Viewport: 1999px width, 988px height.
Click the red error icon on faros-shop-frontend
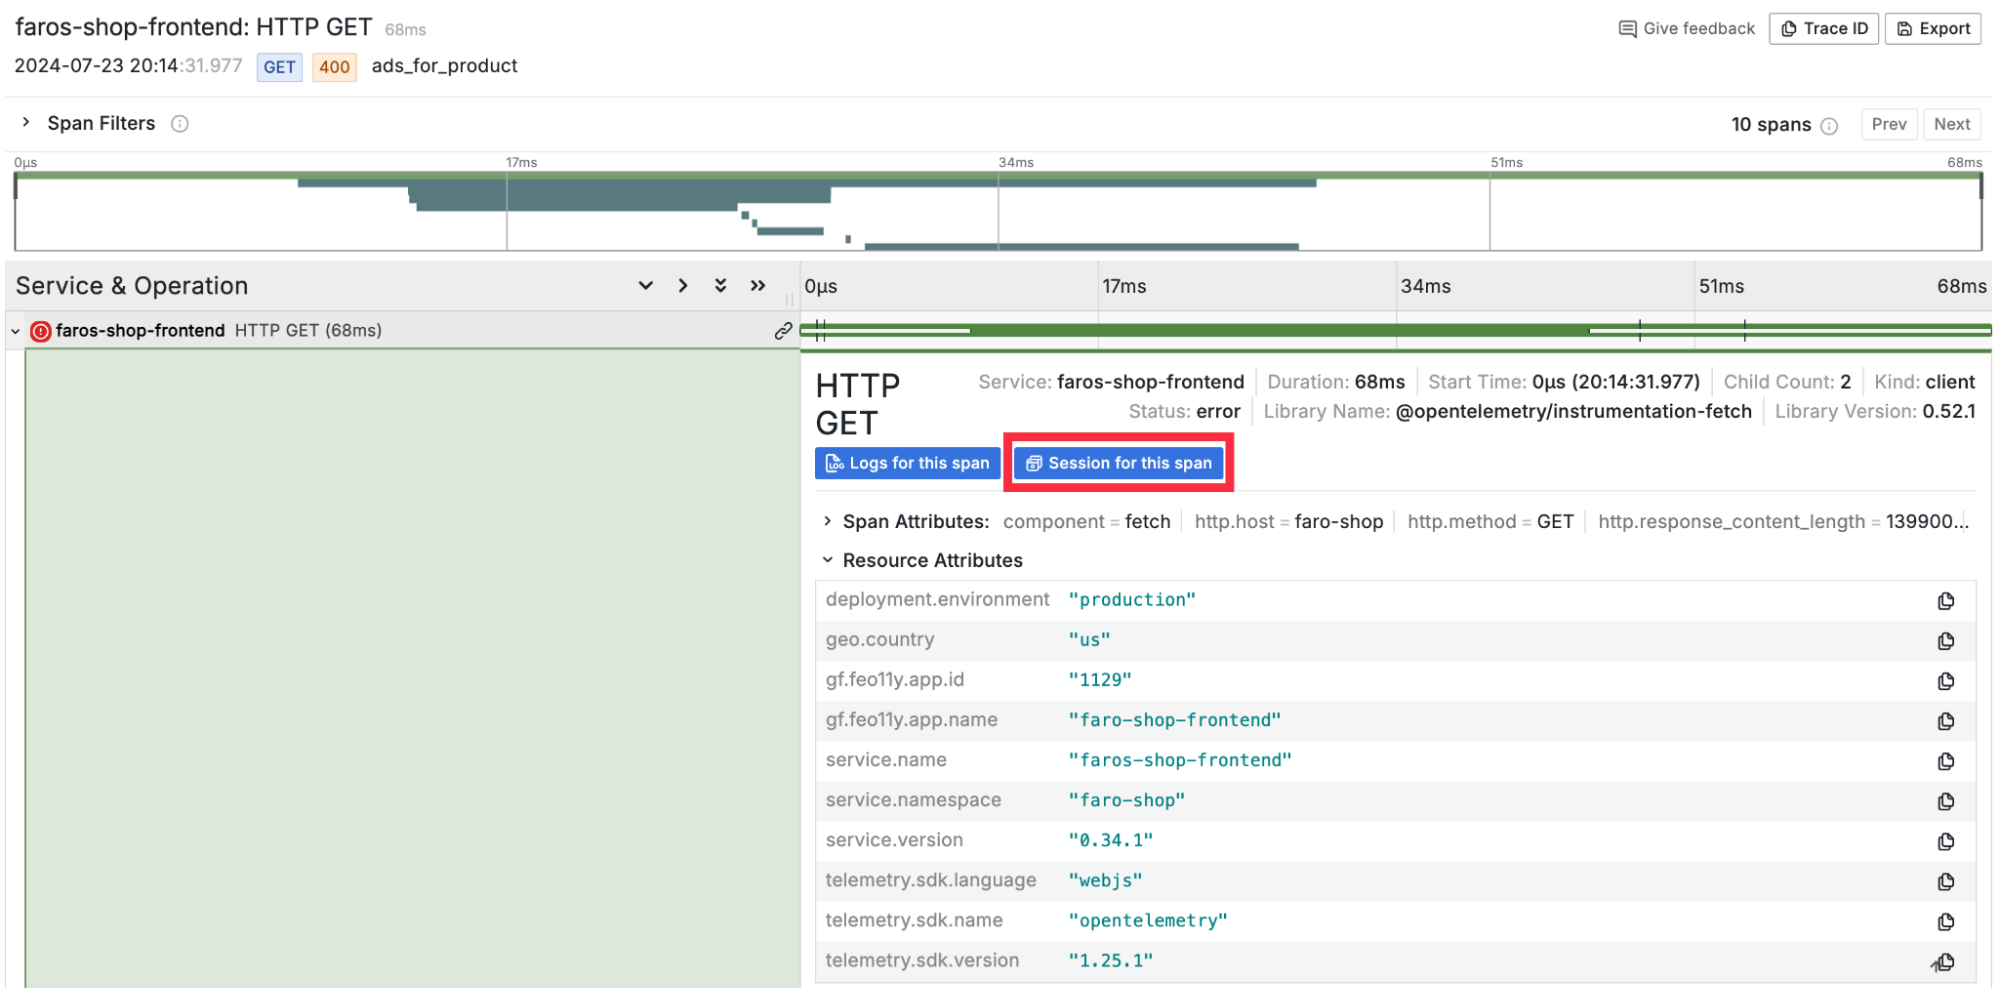41,331
